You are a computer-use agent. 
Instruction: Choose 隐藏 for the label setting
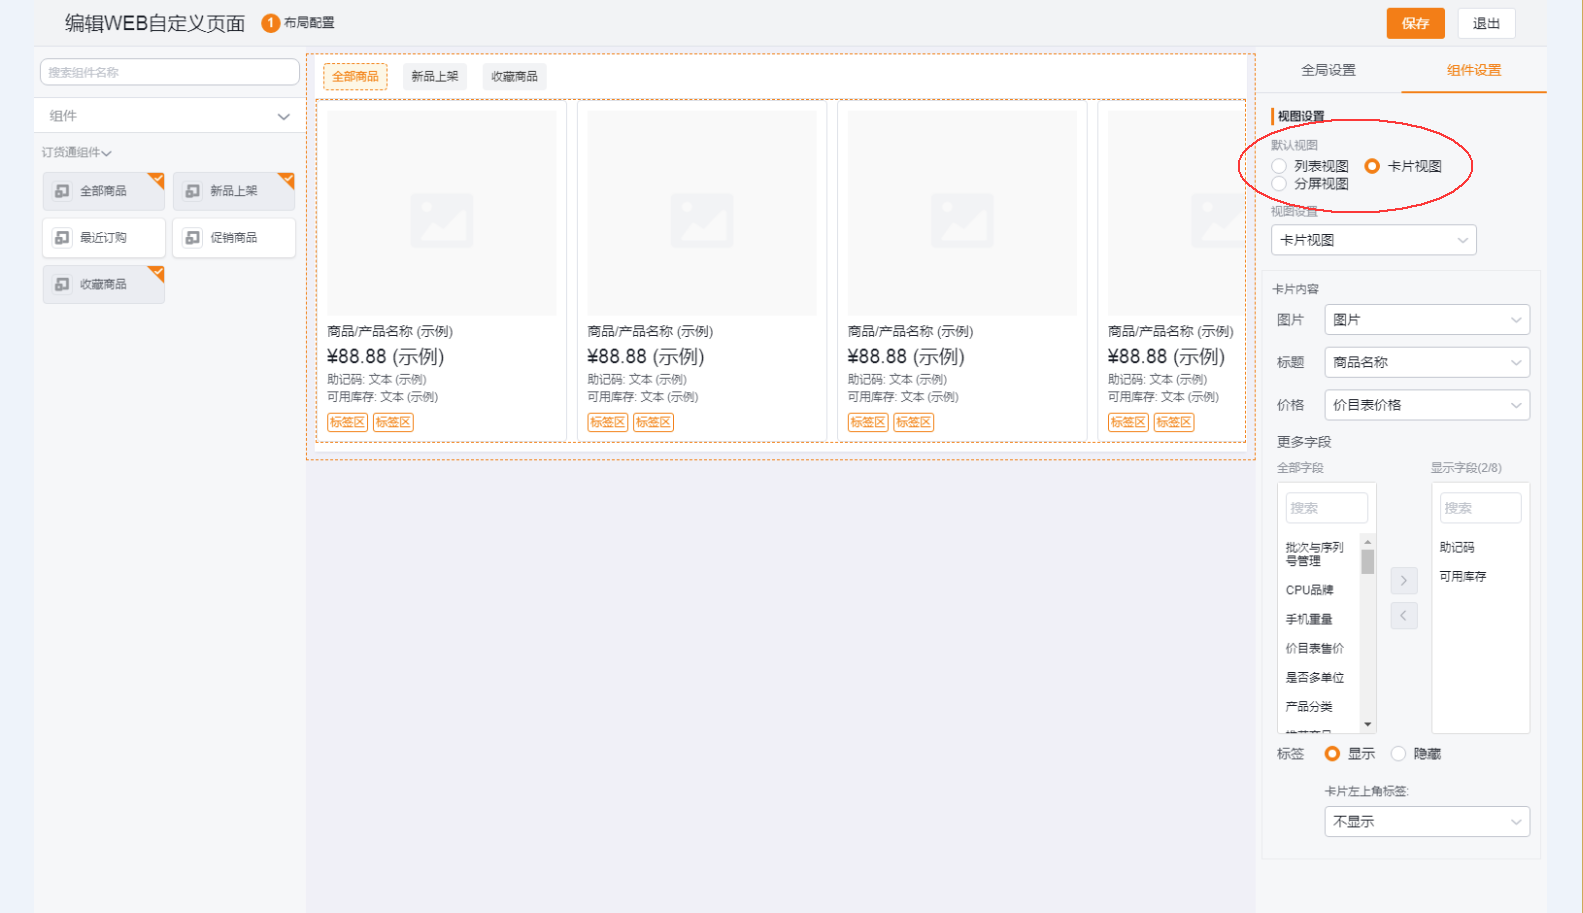[x=1398, y=754]
